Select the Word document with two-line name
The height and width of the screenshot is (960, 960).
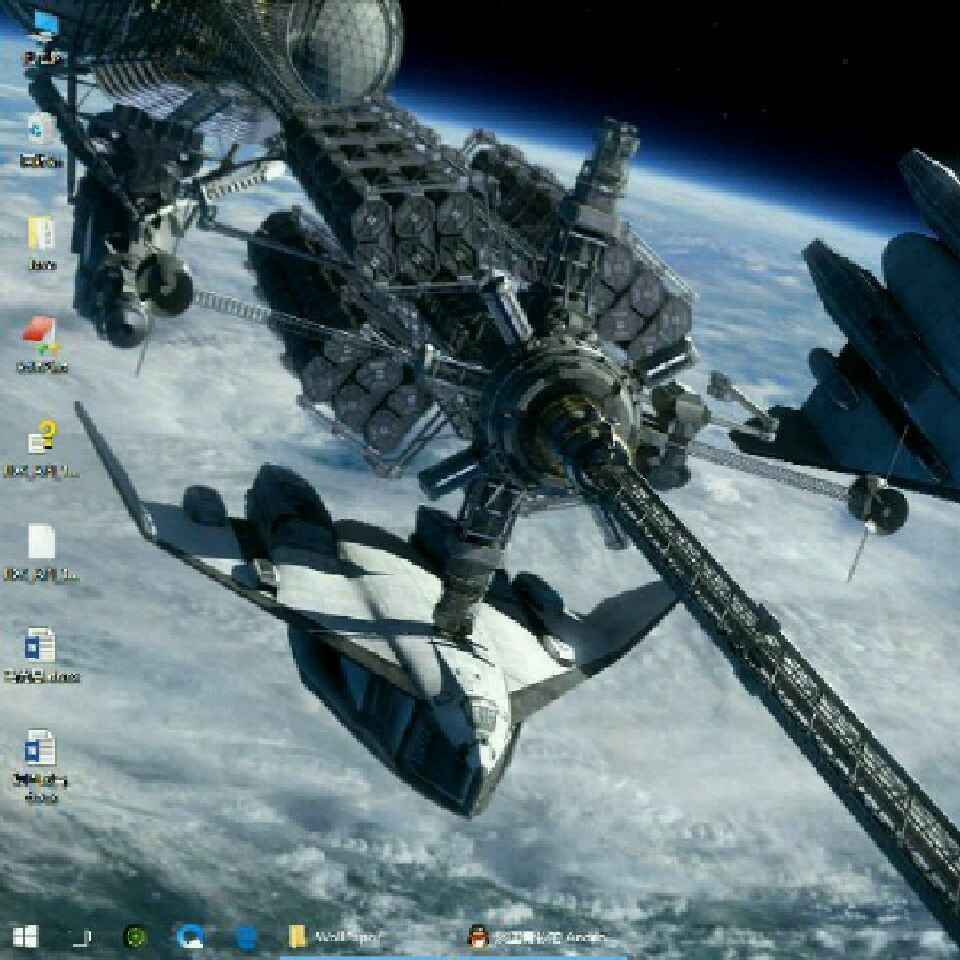coord(42,765)
